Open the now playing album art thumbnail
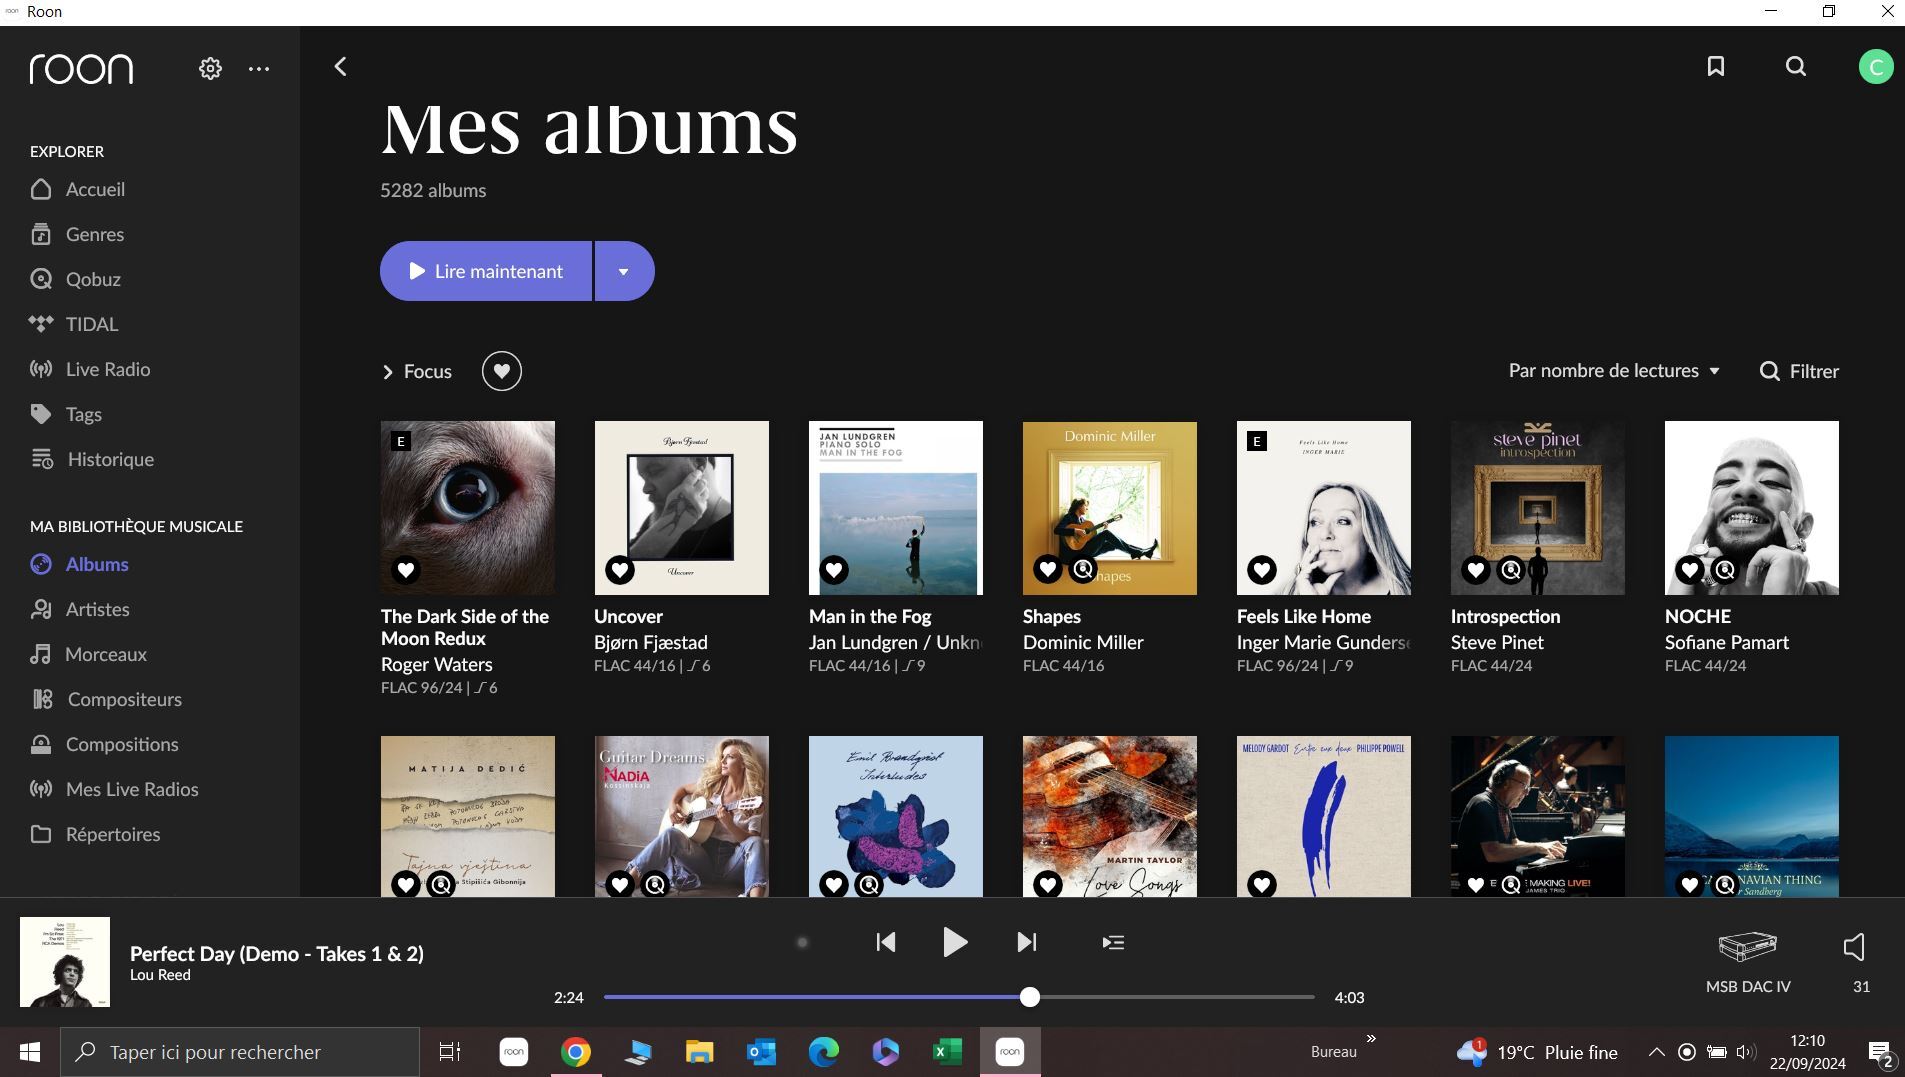The image size is (1905, 1077). [65, 962]
